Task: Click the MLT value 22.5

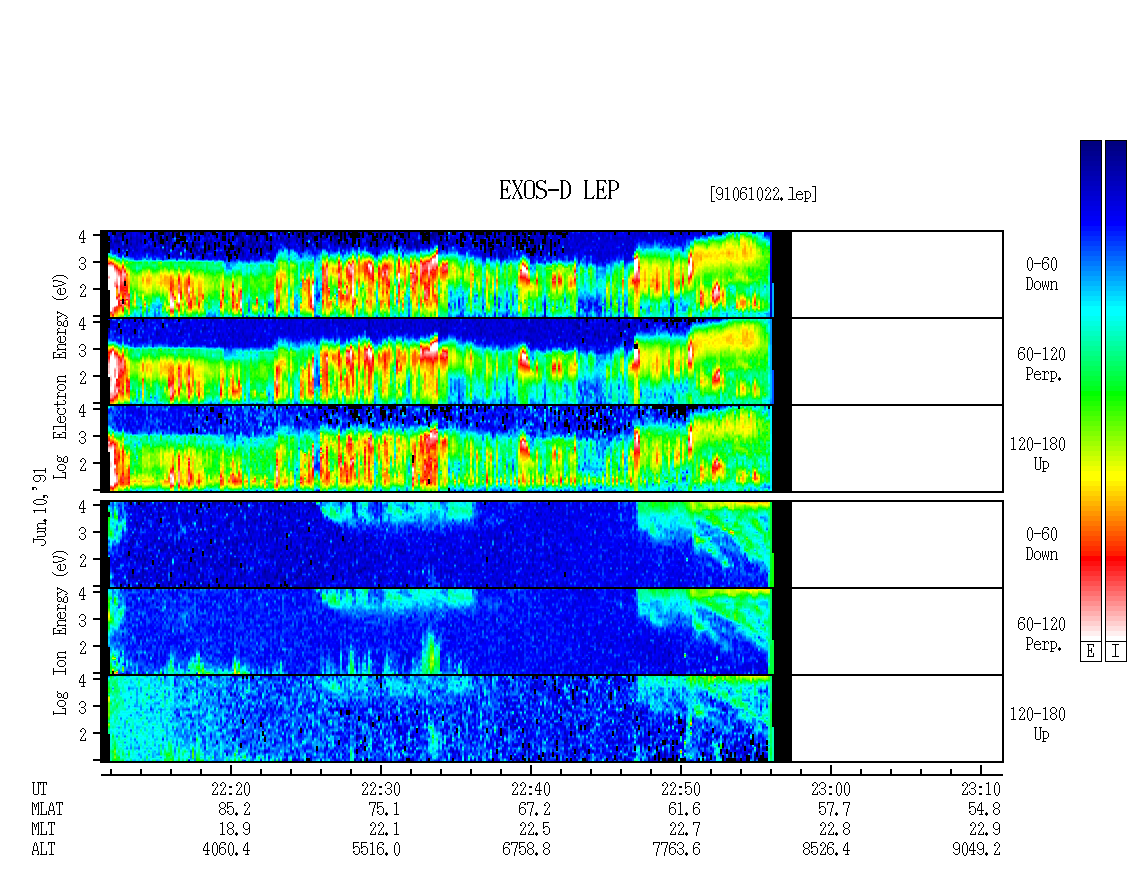Action: 535,830
